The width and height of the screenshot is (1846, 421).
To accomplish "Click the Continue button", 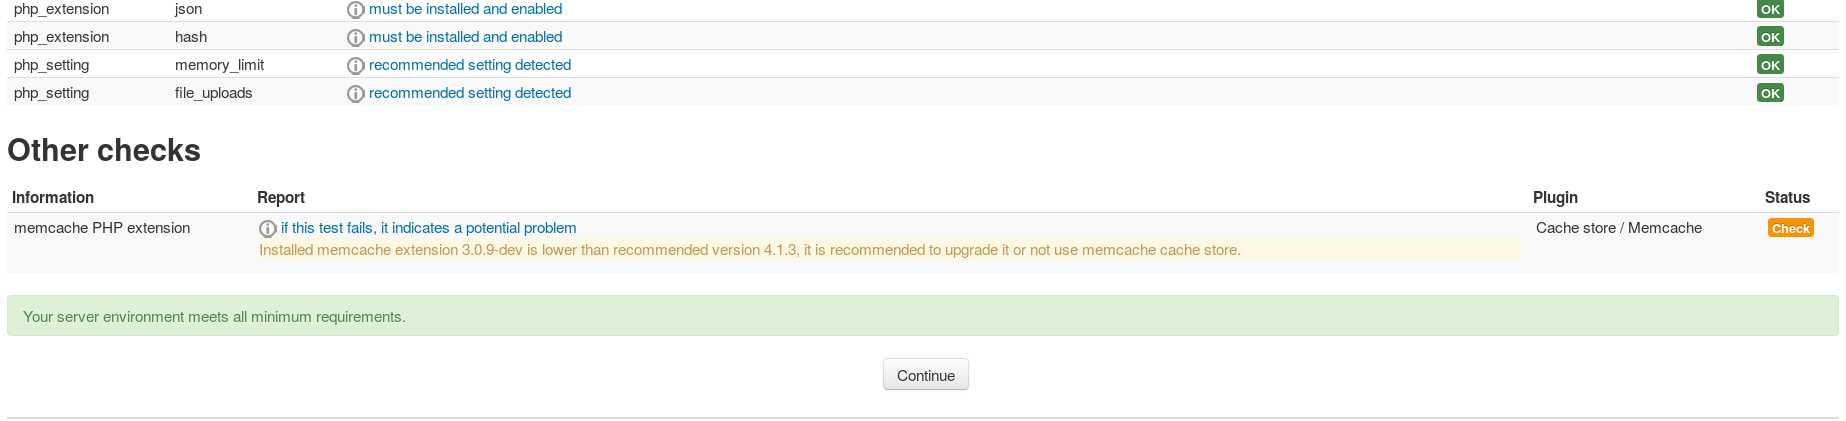I will pos(926,375).
